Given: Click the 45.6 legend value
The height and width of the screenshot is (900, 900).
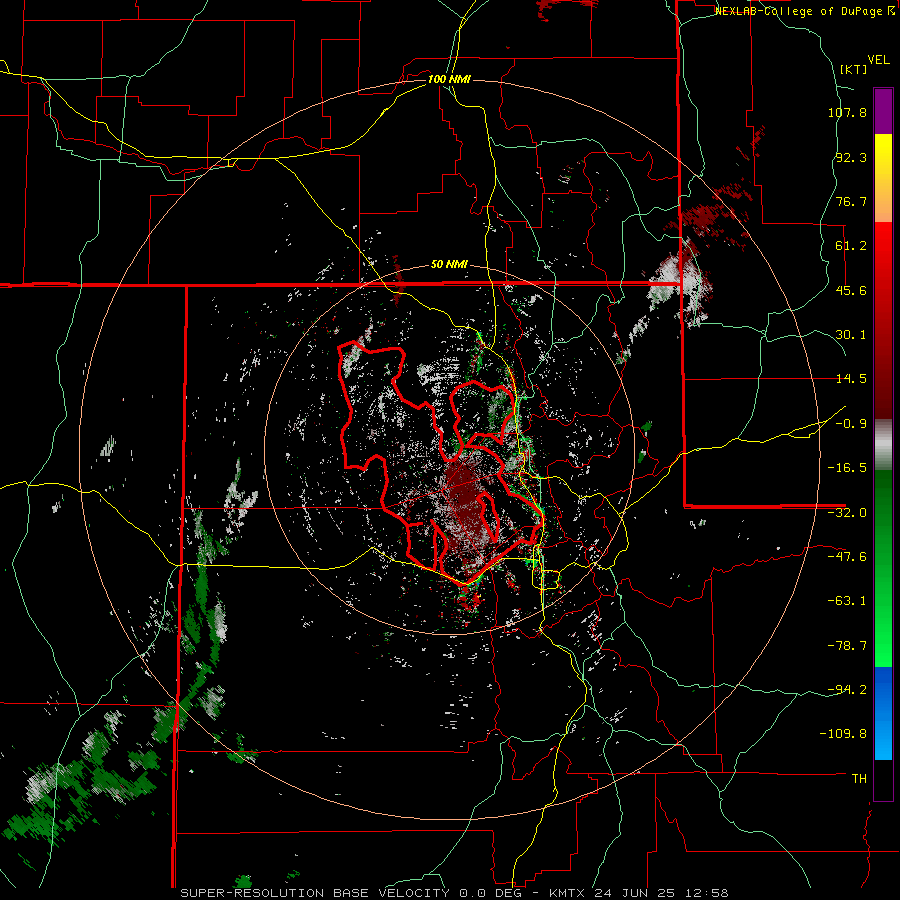Looking at the screenshot, I should pos(851,290).
